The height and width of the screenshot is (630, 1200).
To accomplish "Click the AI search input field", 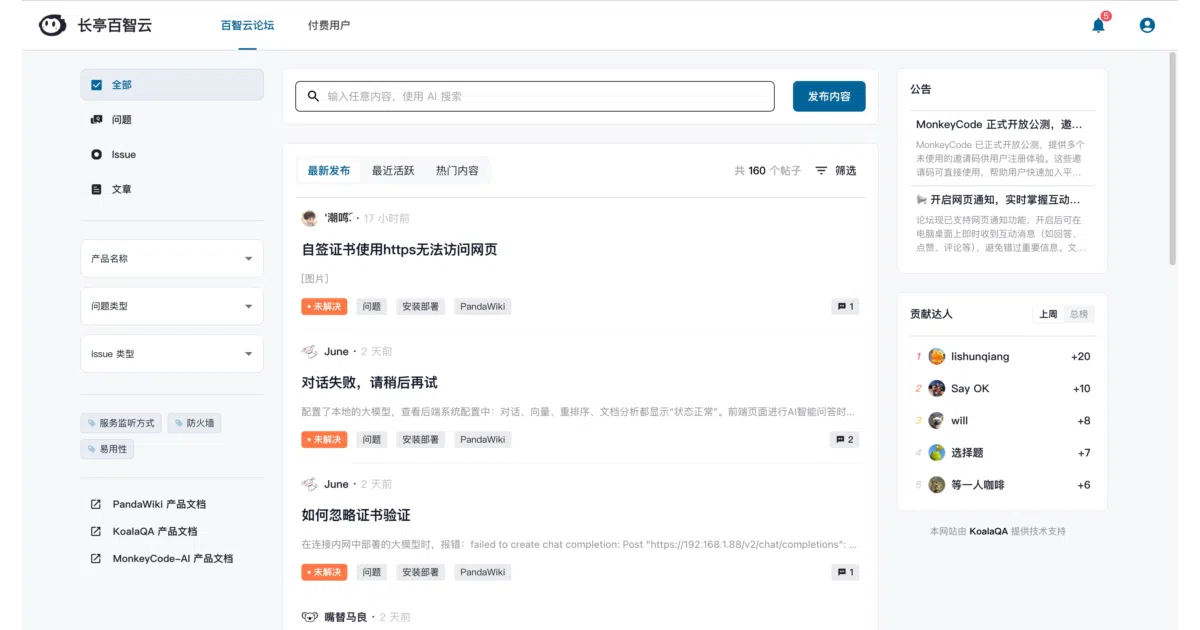I will [535, 96].
